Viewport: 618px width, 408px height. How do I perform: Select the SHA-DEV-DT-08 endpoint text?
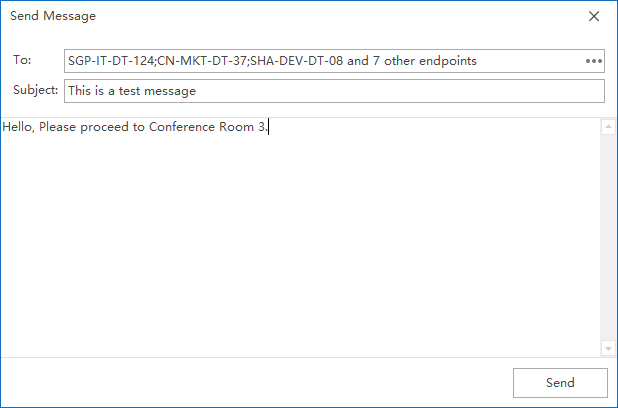pos(296,61)
